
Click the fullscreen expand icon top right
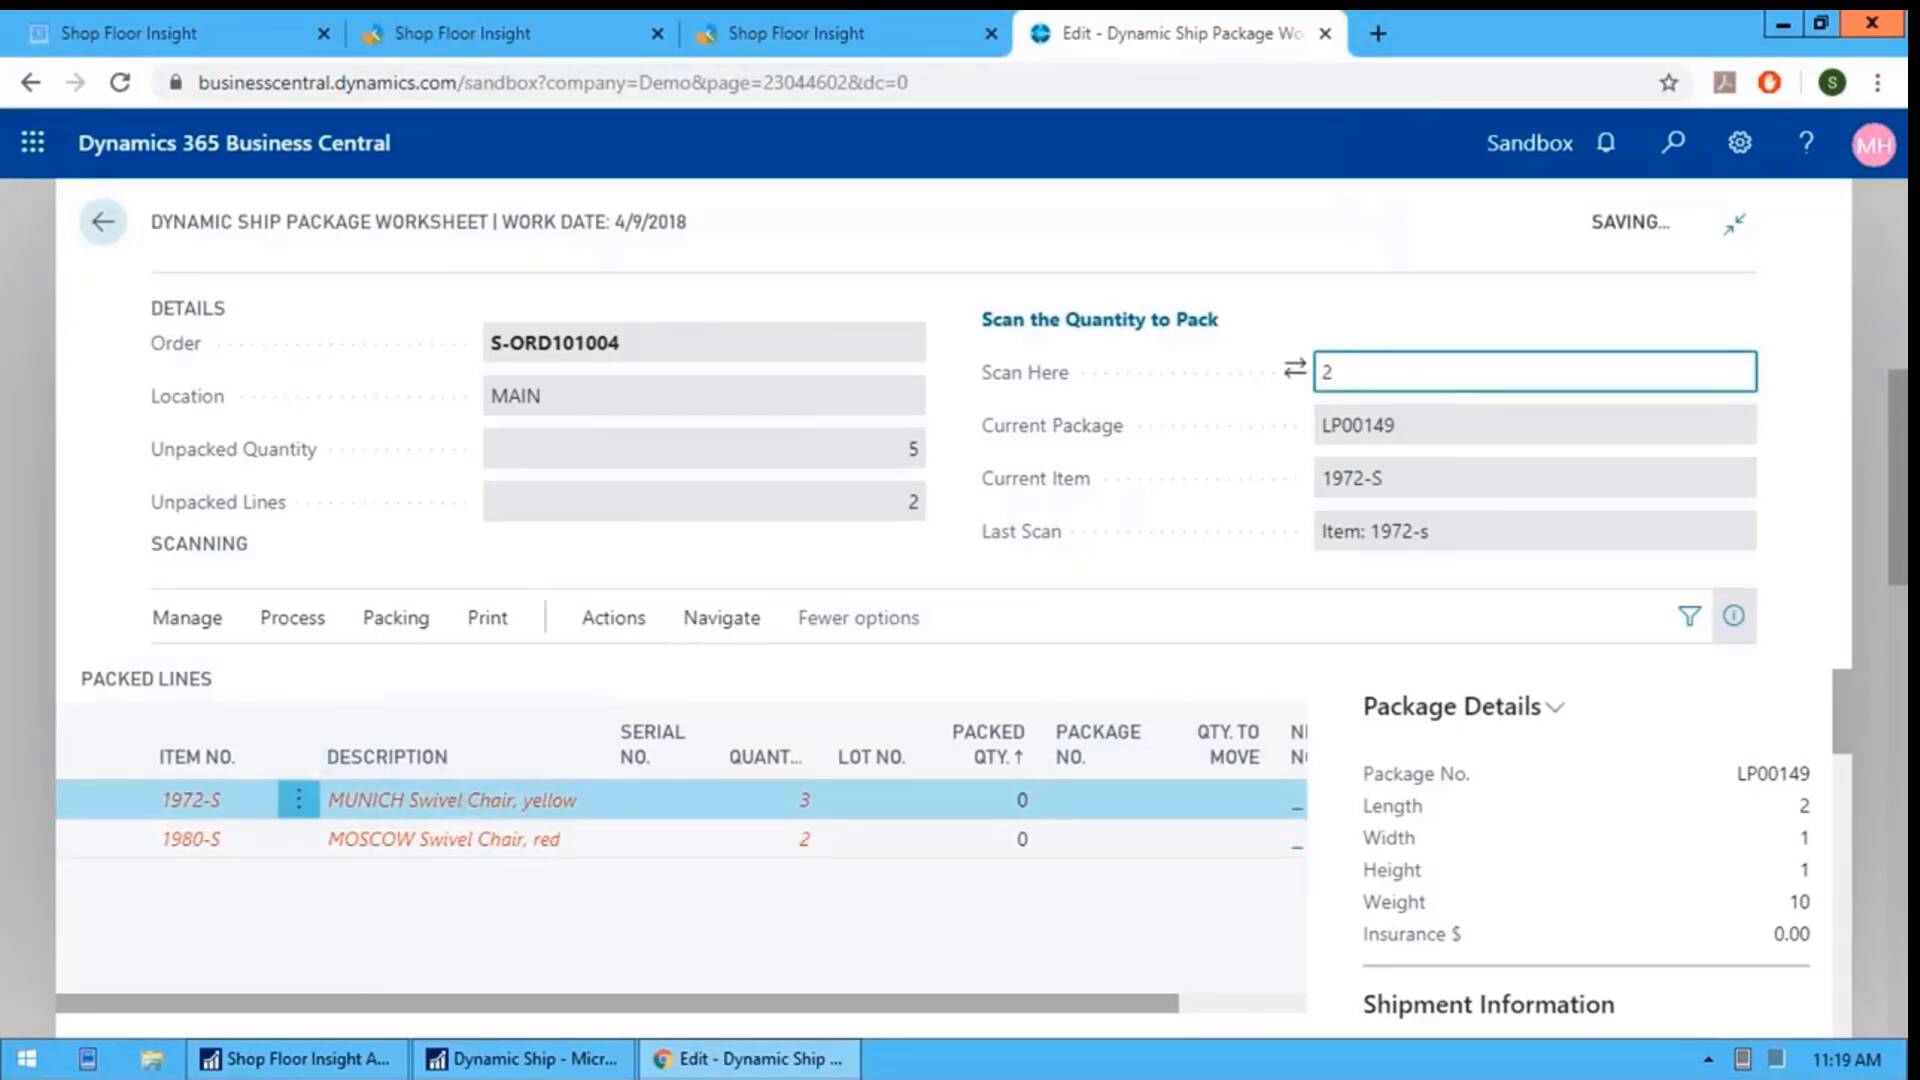pyautogui.click(x=1733, y=222)
